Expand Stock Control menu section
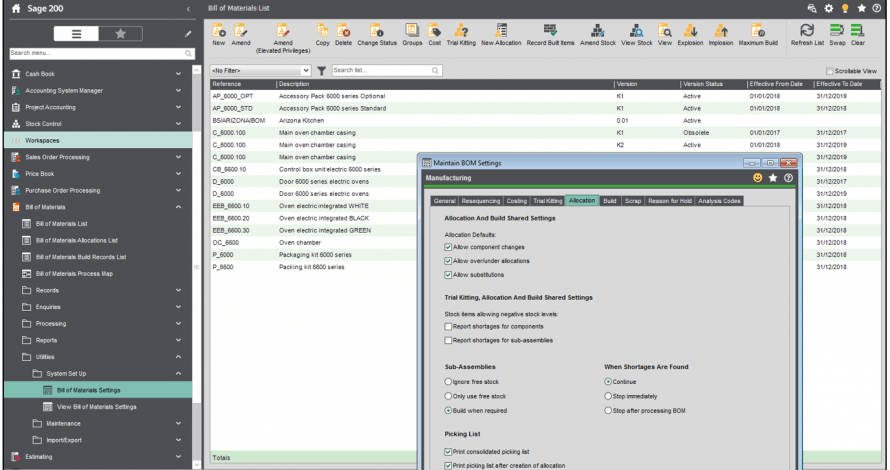The height and width of the screenshot is (470, 890). (178, 124)
